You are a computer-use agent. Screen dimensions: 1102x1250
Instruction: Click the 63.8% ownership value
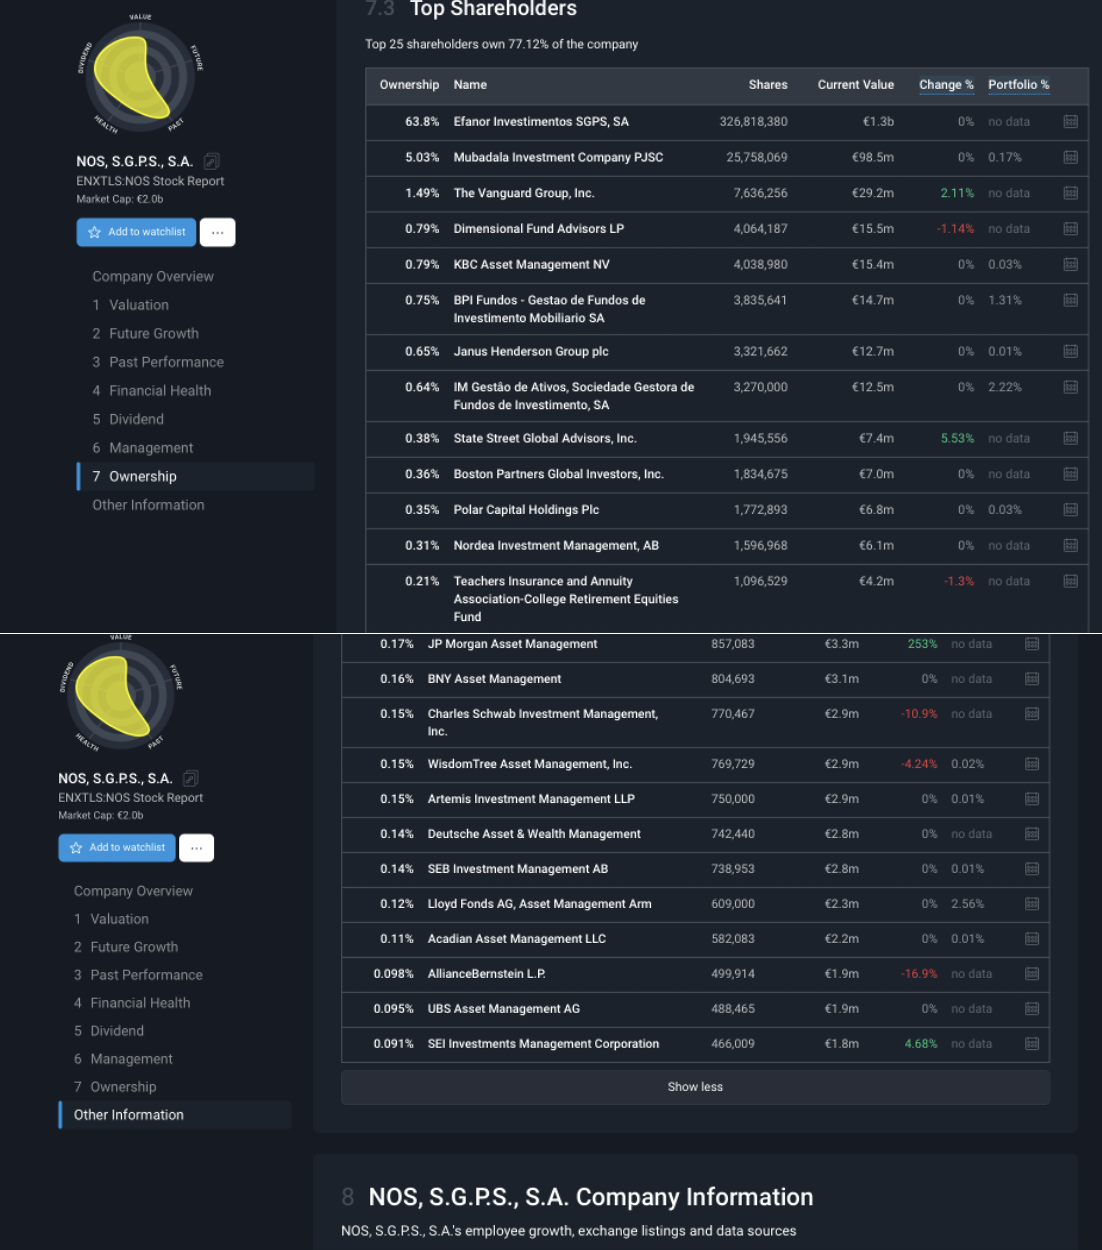click(x=422, y=122)
